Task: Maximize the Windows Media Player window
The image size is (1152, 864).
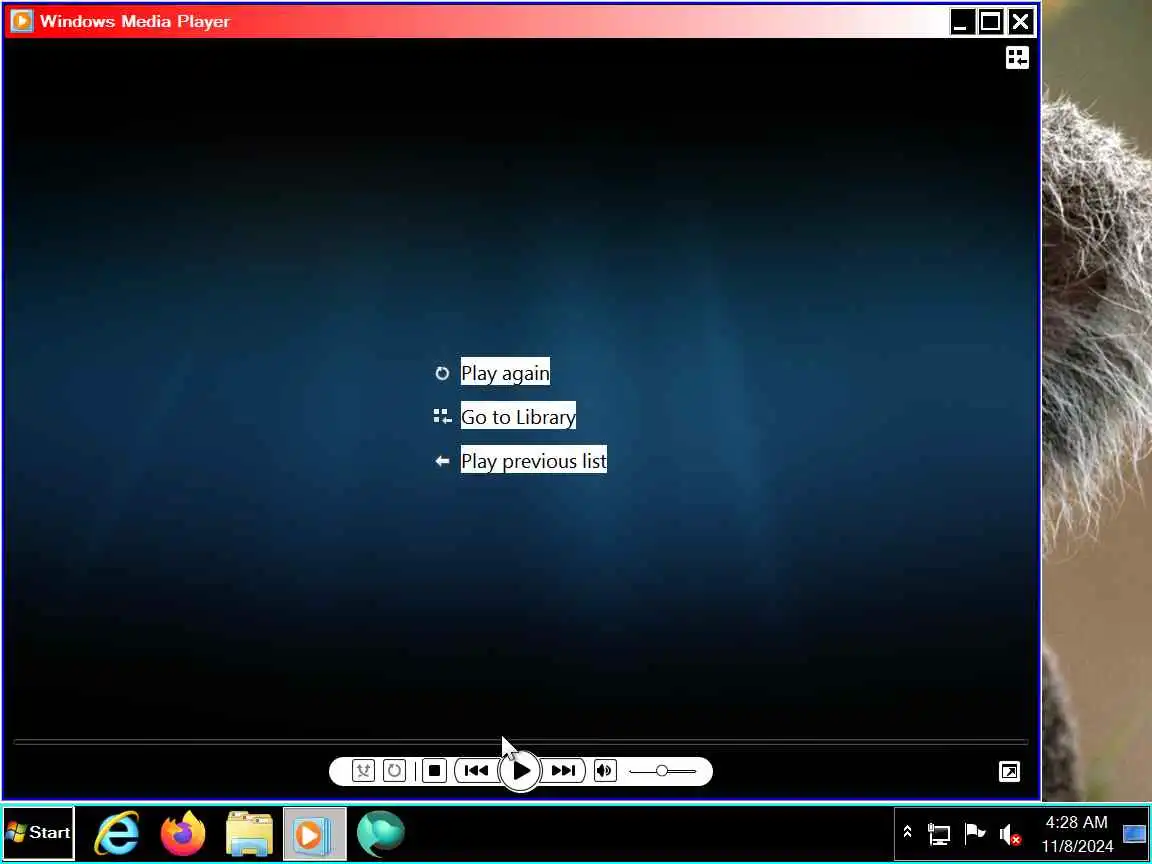Action: (x=990, y=21)
